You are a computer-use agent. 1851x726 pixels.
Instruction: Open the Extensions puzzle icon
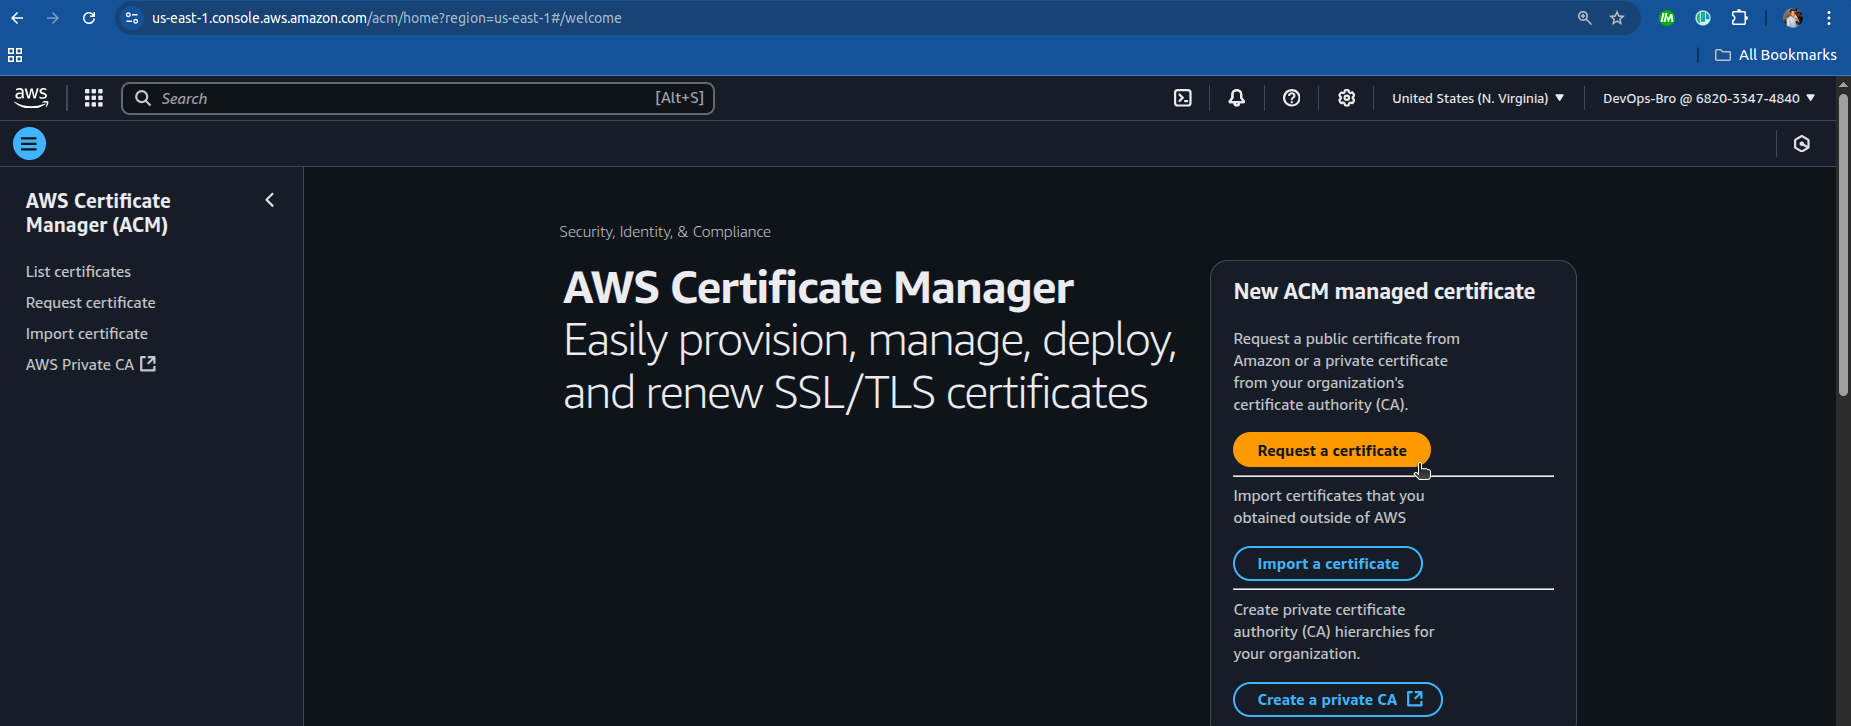click(x=1740, y=18)
